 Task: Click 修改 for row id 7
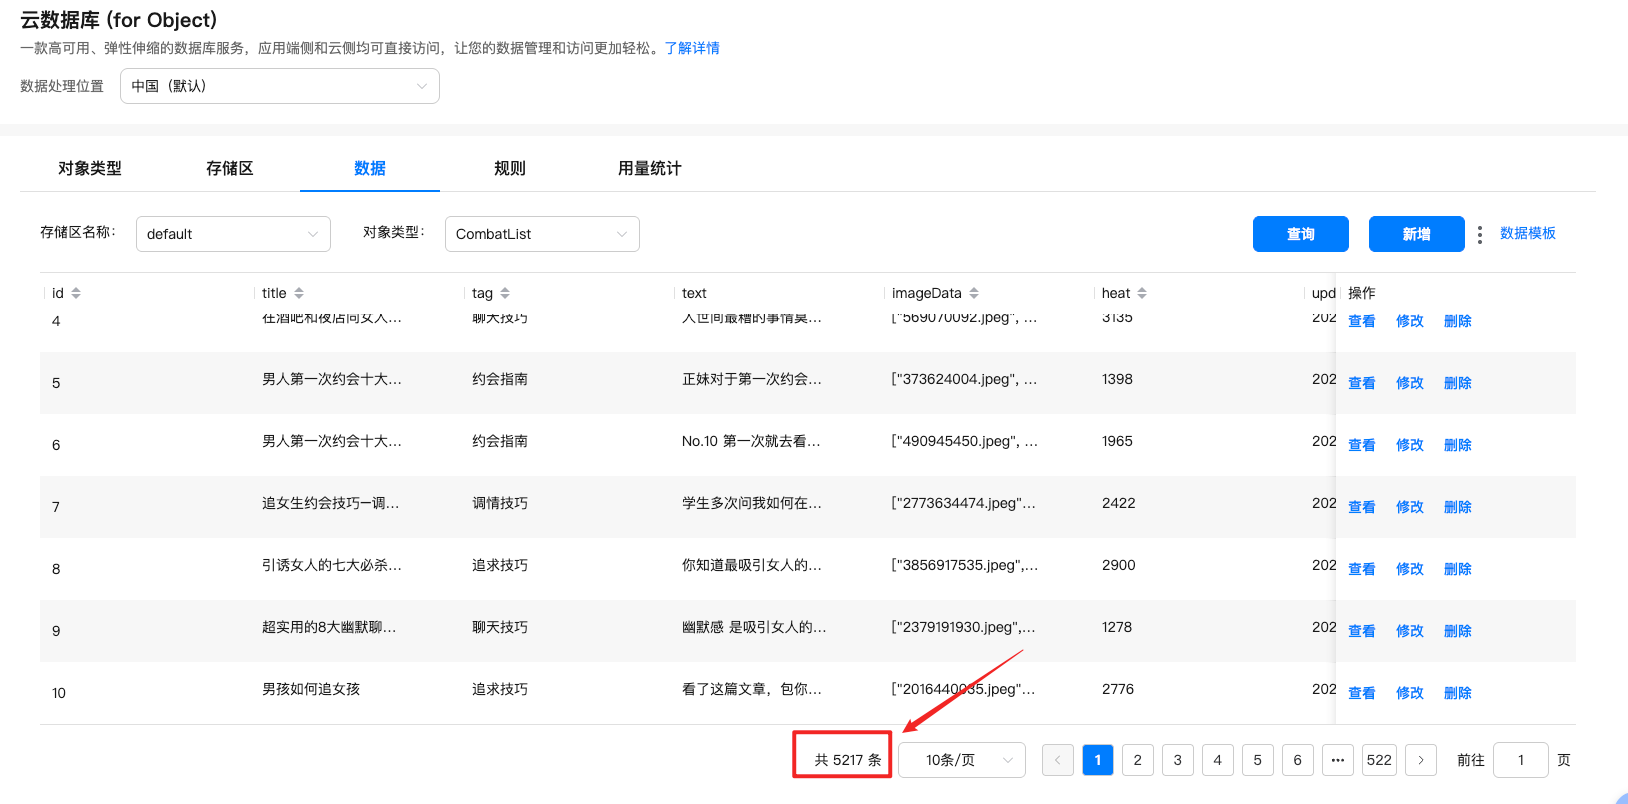tap(1410, 507)
